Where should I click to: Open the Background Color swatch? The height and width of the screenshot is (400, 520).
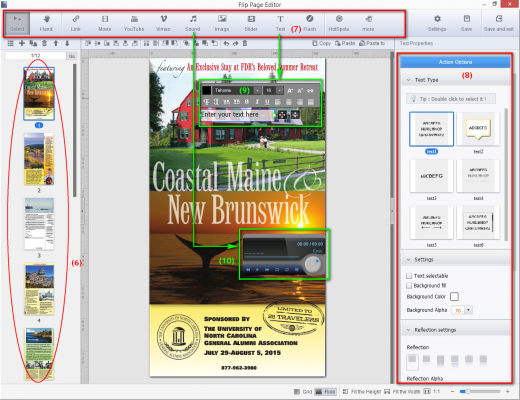coord(454,296)
